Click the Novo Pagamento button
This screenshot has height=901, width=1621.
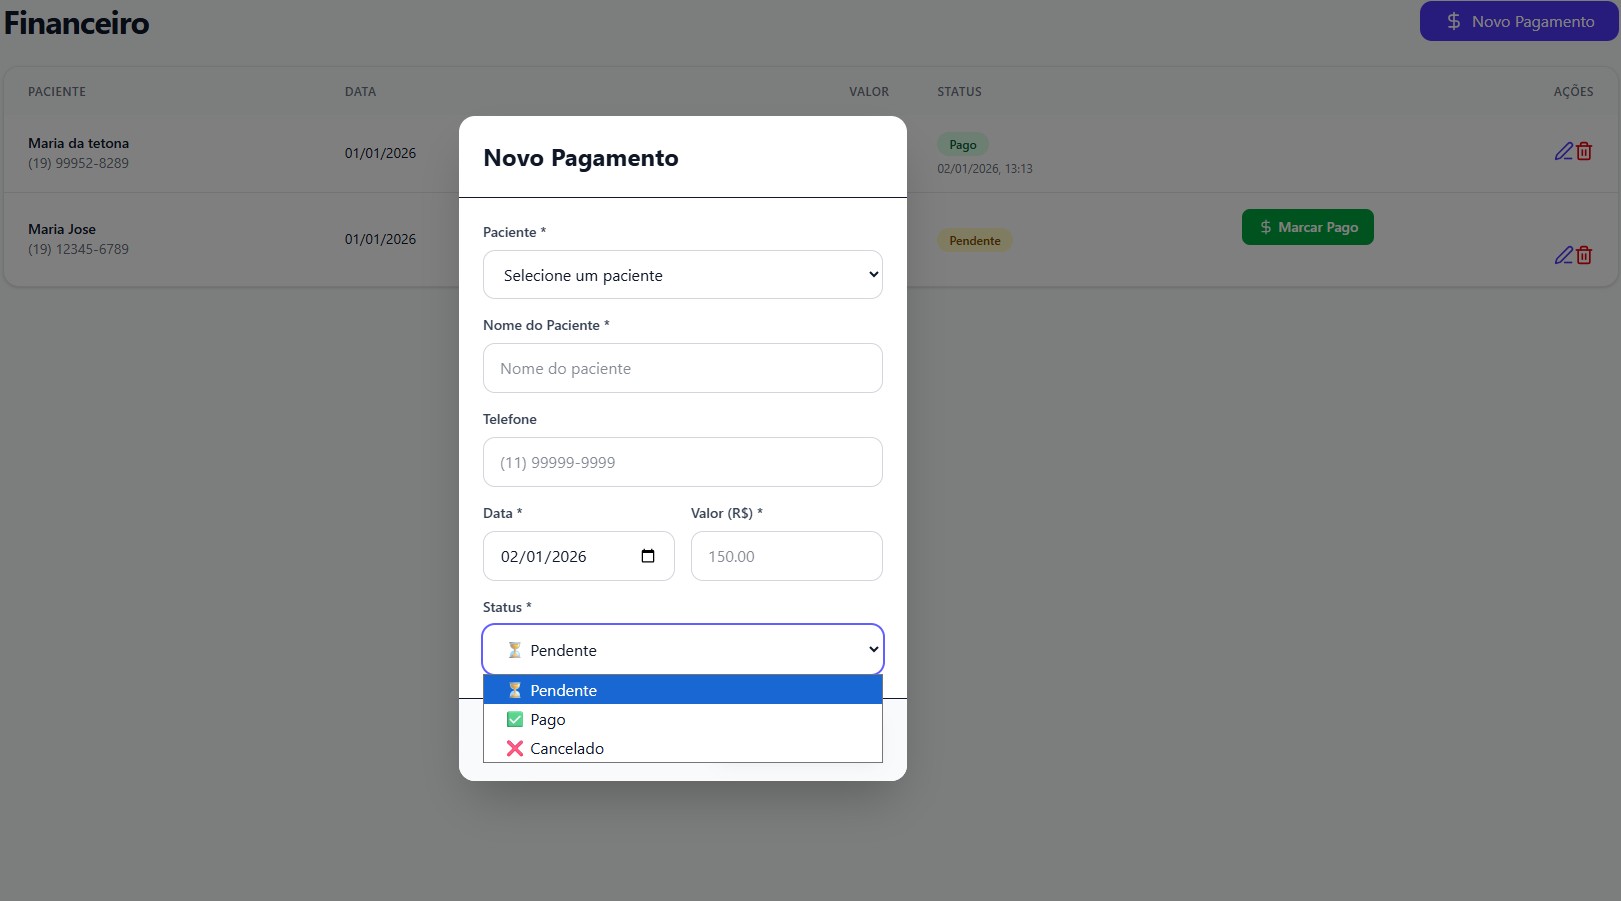pyautogui.click(x=1517, y=21)
